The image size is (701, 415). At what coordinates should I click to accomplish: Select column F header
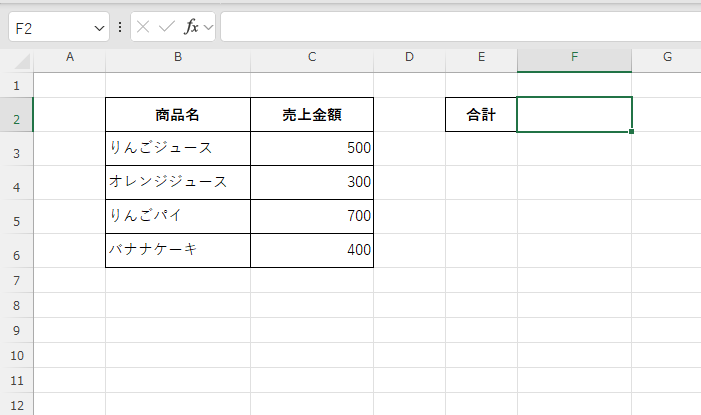pos(574,60)
